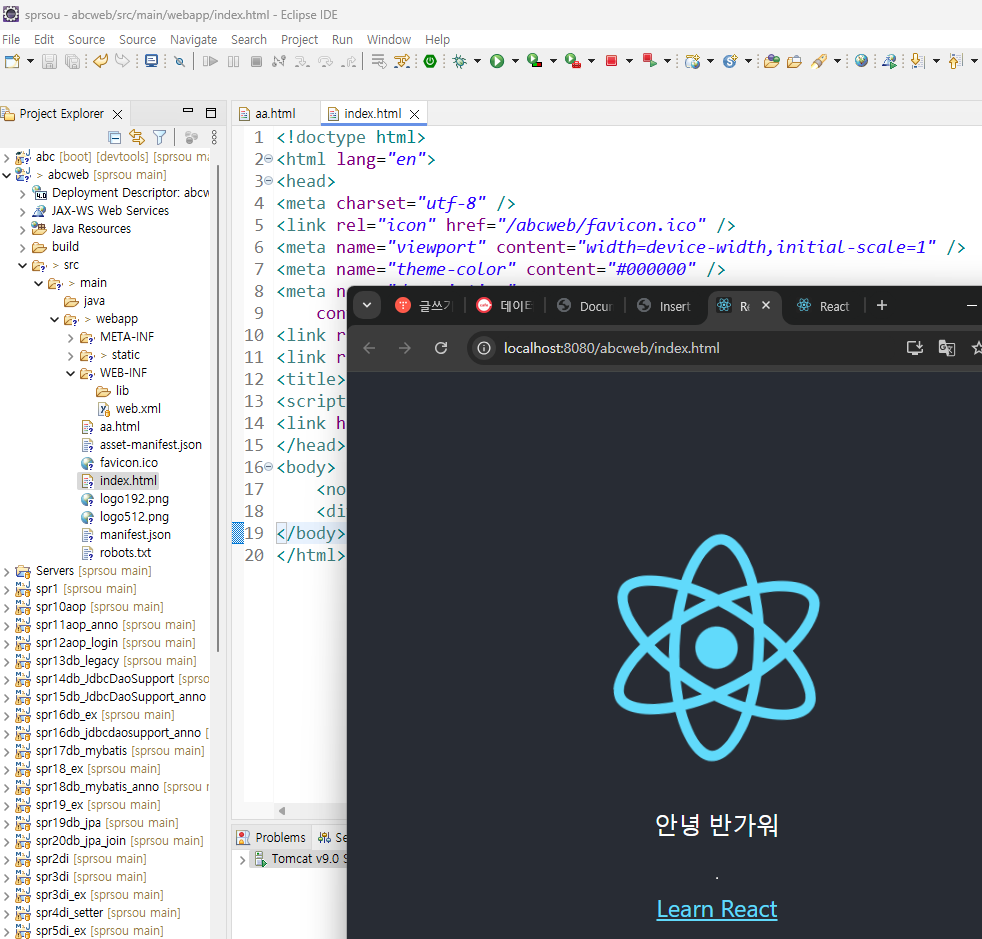Click the New Spring starter S icon

click(730, 61)
